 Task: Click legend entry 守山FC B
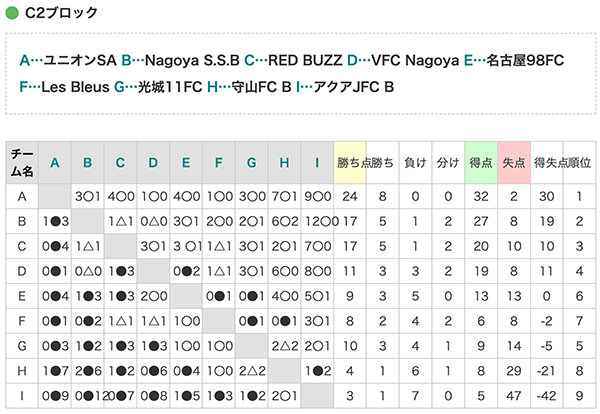click(261, 87)
